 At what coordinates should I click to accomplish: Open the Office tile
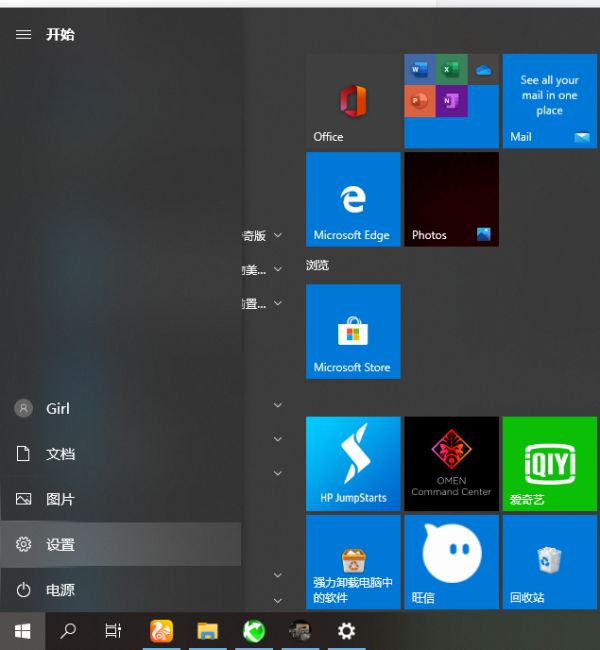click(x=352, y=101)
